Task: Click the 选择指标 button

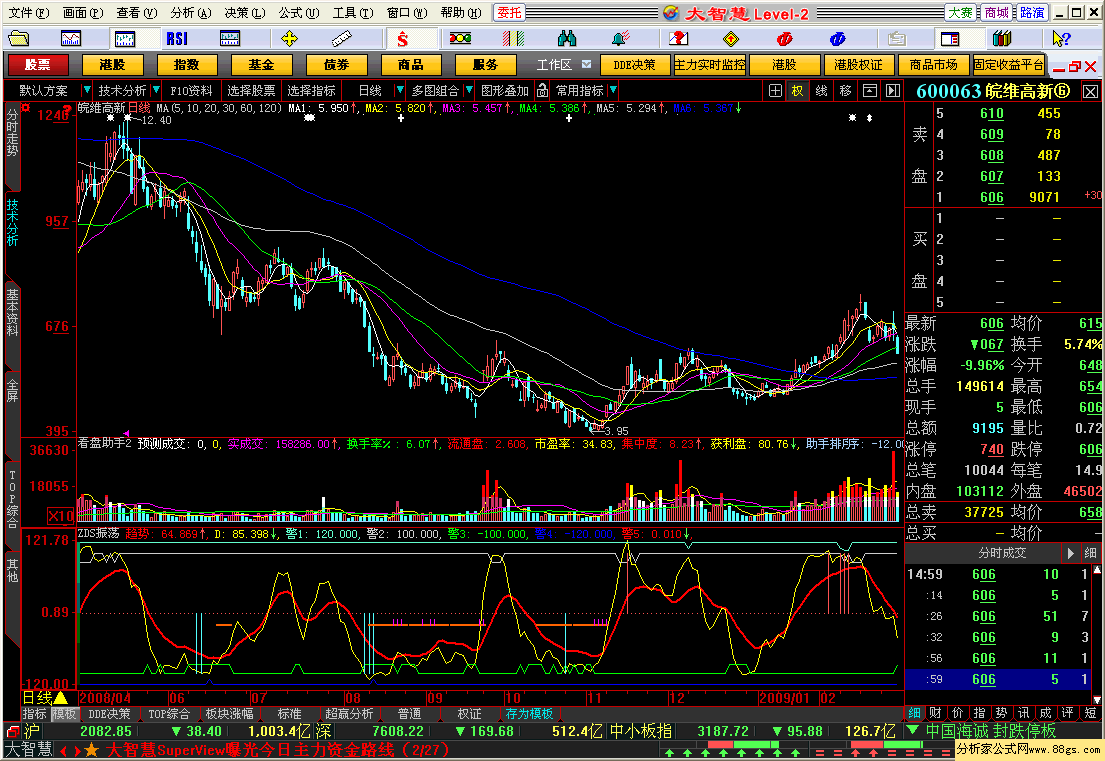Action: point(311,90)
